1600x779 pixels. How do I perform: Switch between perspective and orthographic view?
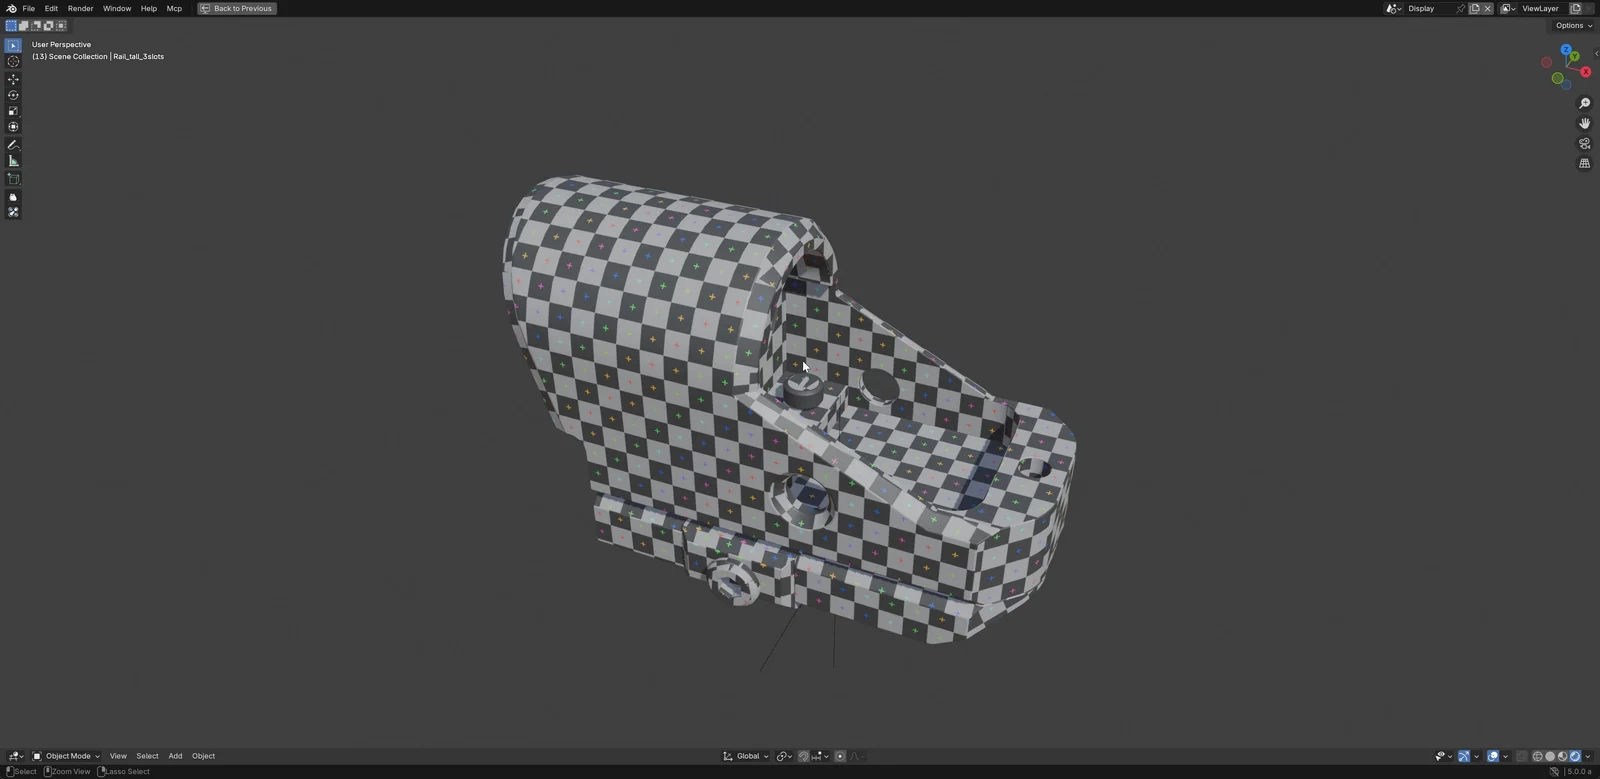click(1584, 163)
